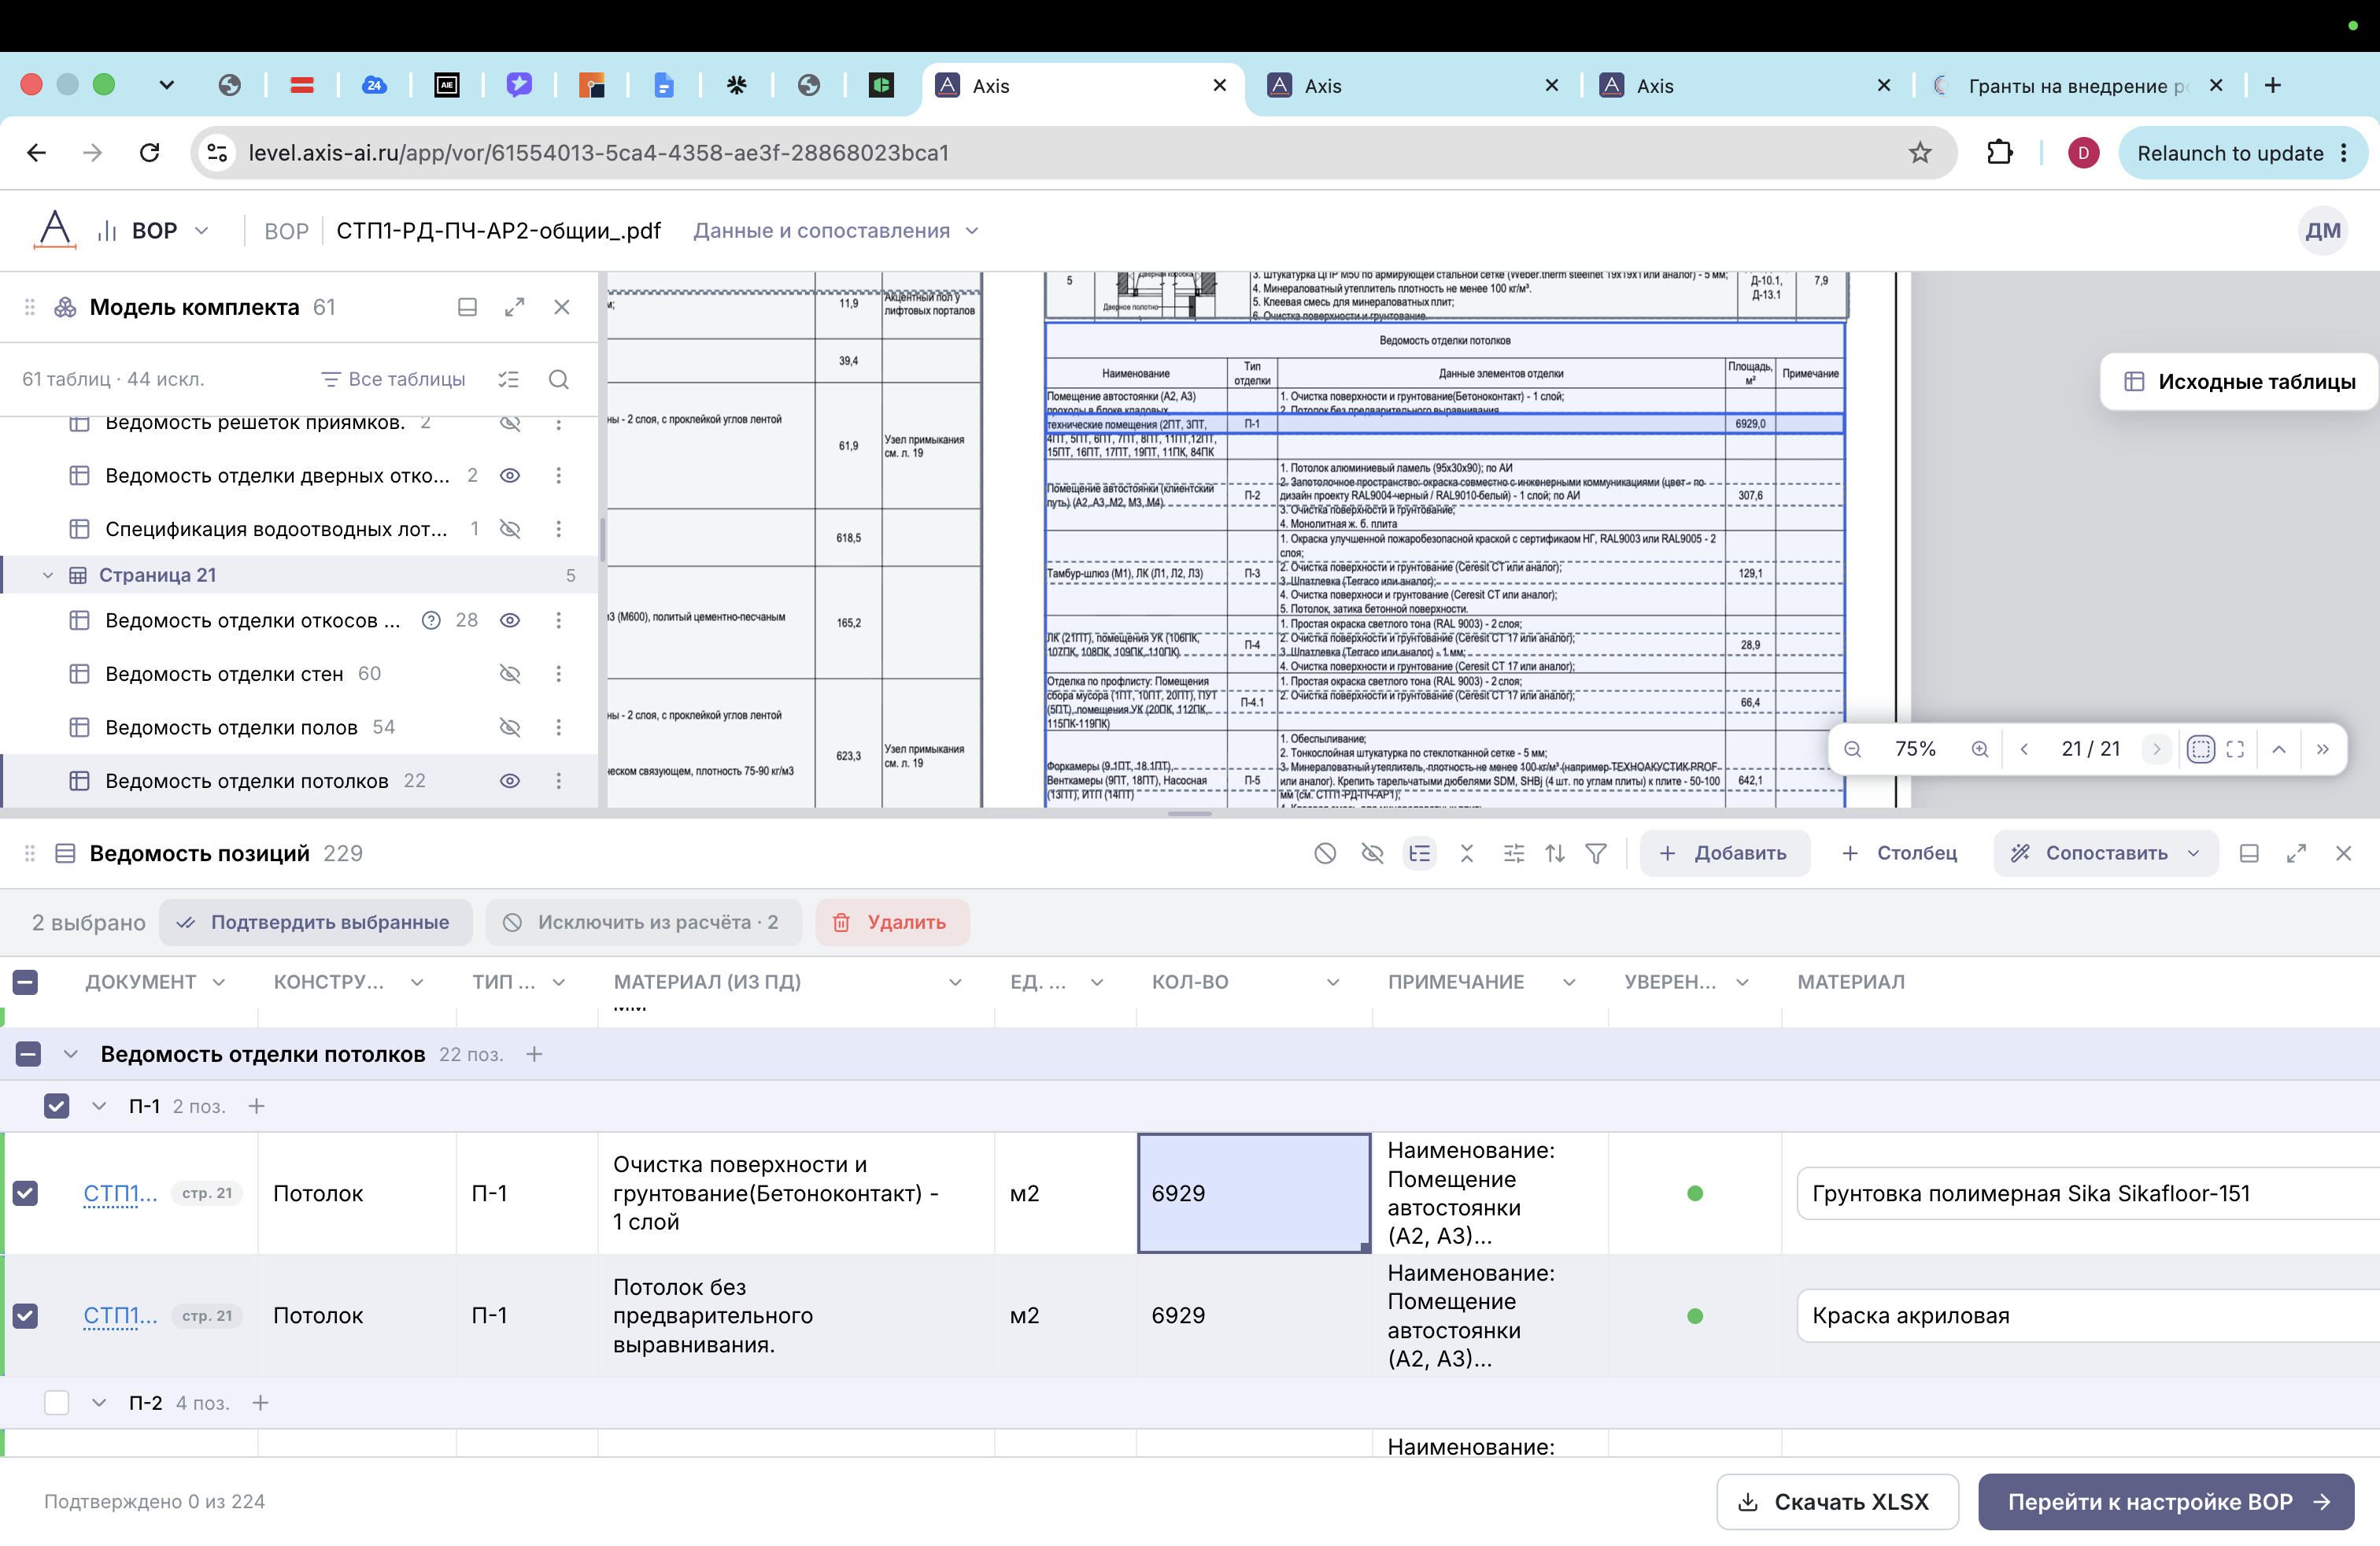Uncheck the П-1 group checkbox
Screen dimensions: 2380x1546
pyautogui.click(x=57, y=1106)
